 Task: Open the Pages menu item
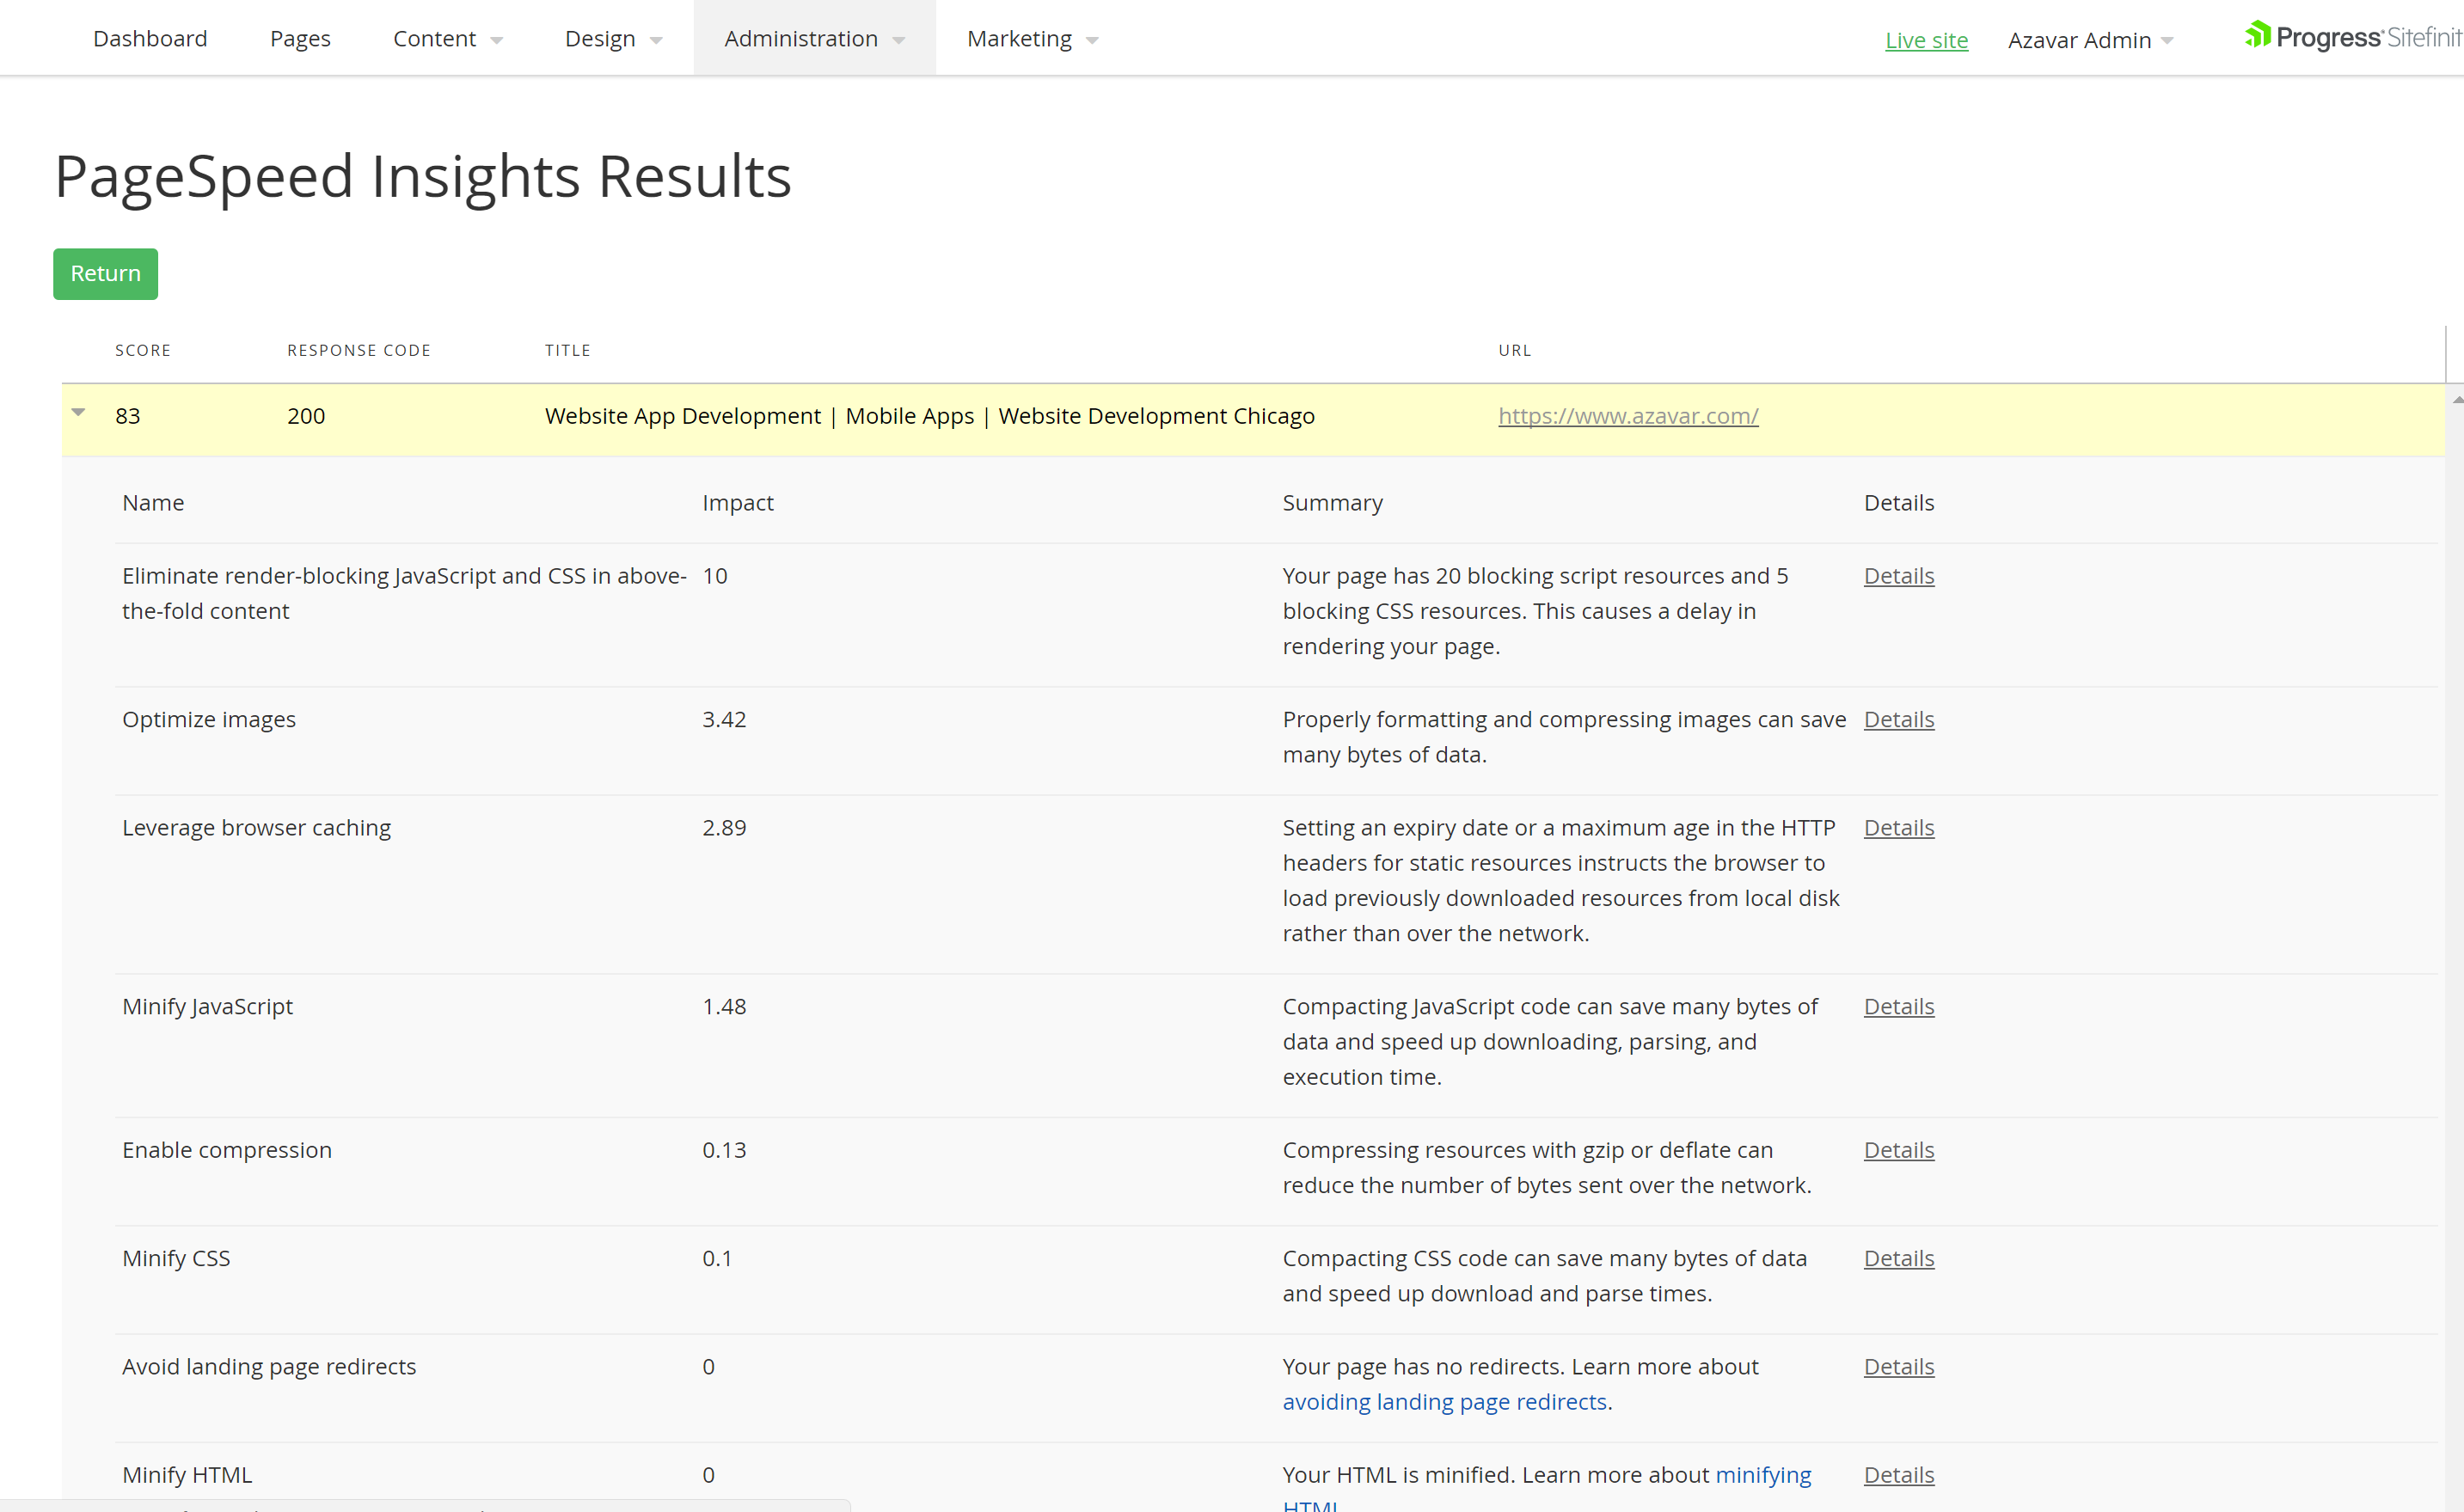click(x=300, y=39)
